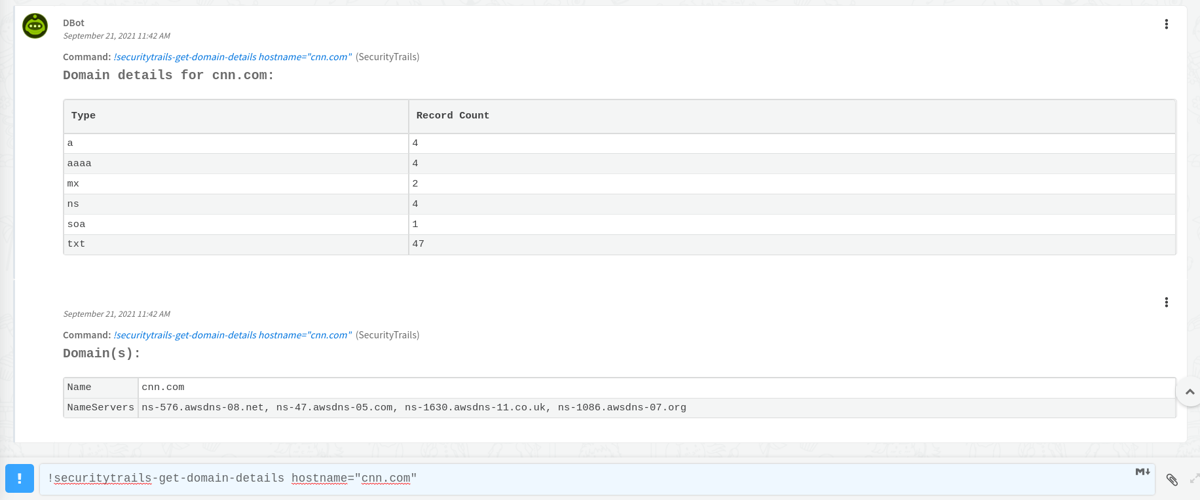Open the second securitytrails-get-domain-details command link
This screenshot has width=1200, height=500.
point(233,335)
